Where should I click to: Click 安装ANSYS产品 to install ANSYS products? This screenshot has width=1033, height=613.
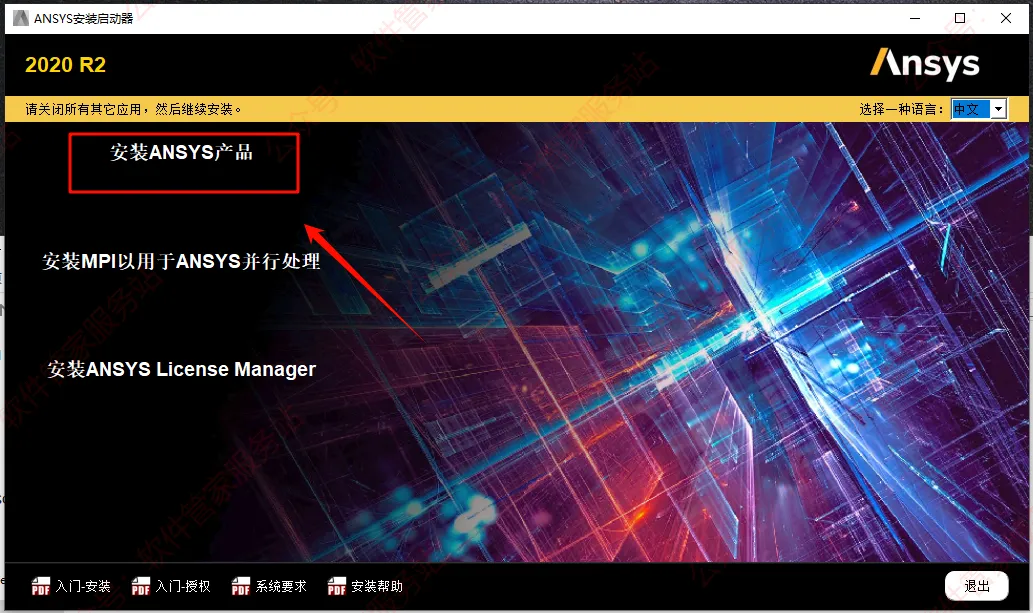[181, 152]
